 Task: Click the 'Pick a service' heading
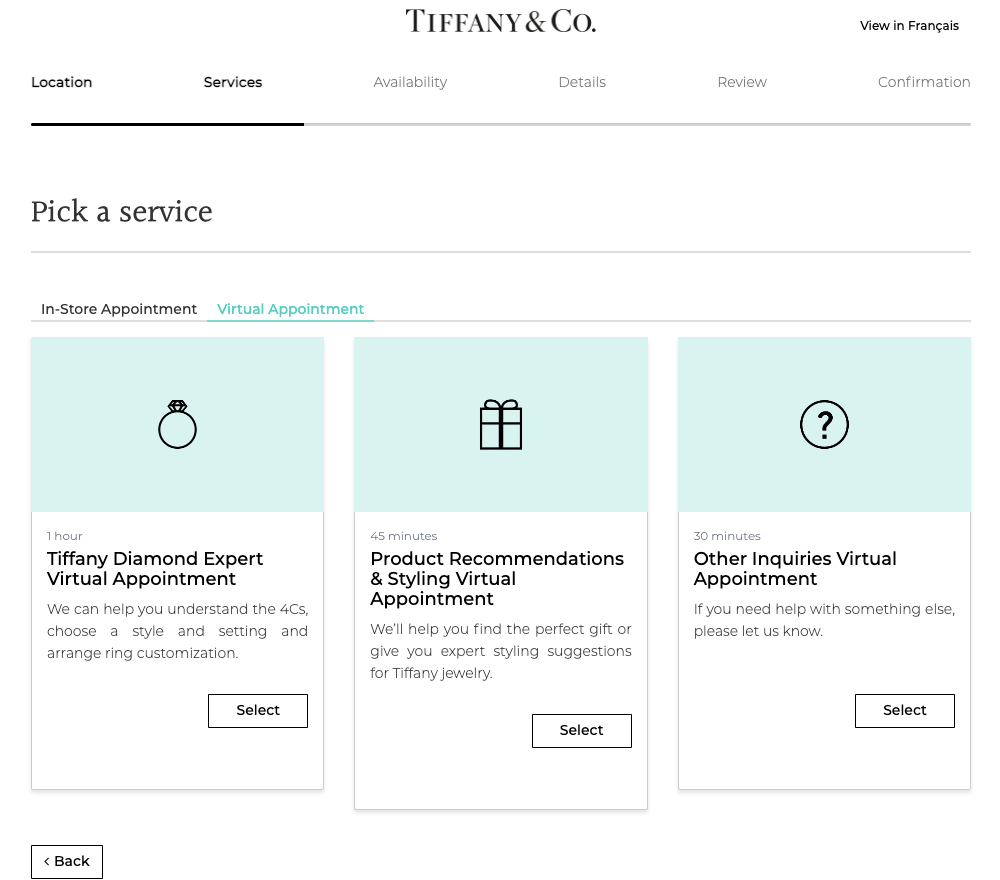point(122,211)
